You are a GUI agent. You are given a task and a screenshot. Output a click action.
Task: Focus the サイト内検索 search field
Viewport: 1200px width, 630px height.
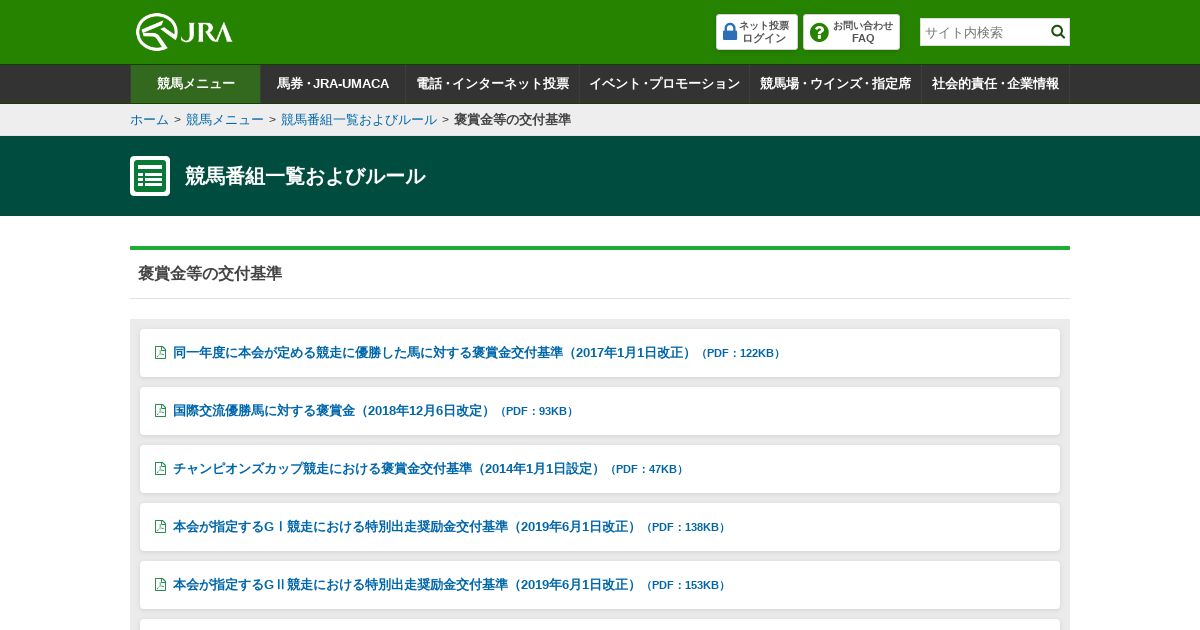[983, 32]
